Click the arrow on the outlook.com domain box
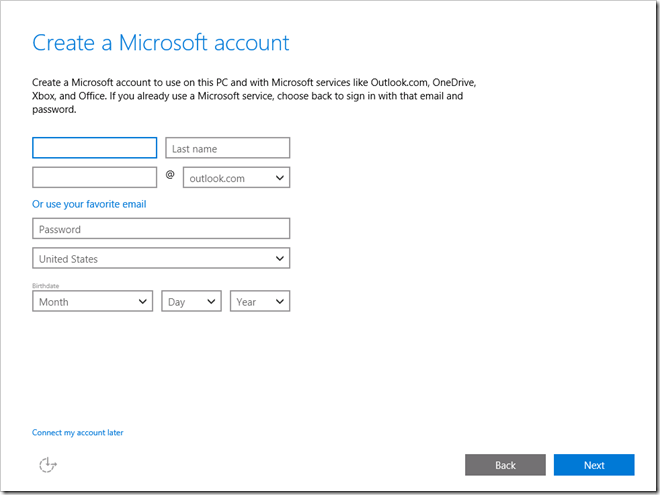Viewport: 660px width, 495px height. 279,178
